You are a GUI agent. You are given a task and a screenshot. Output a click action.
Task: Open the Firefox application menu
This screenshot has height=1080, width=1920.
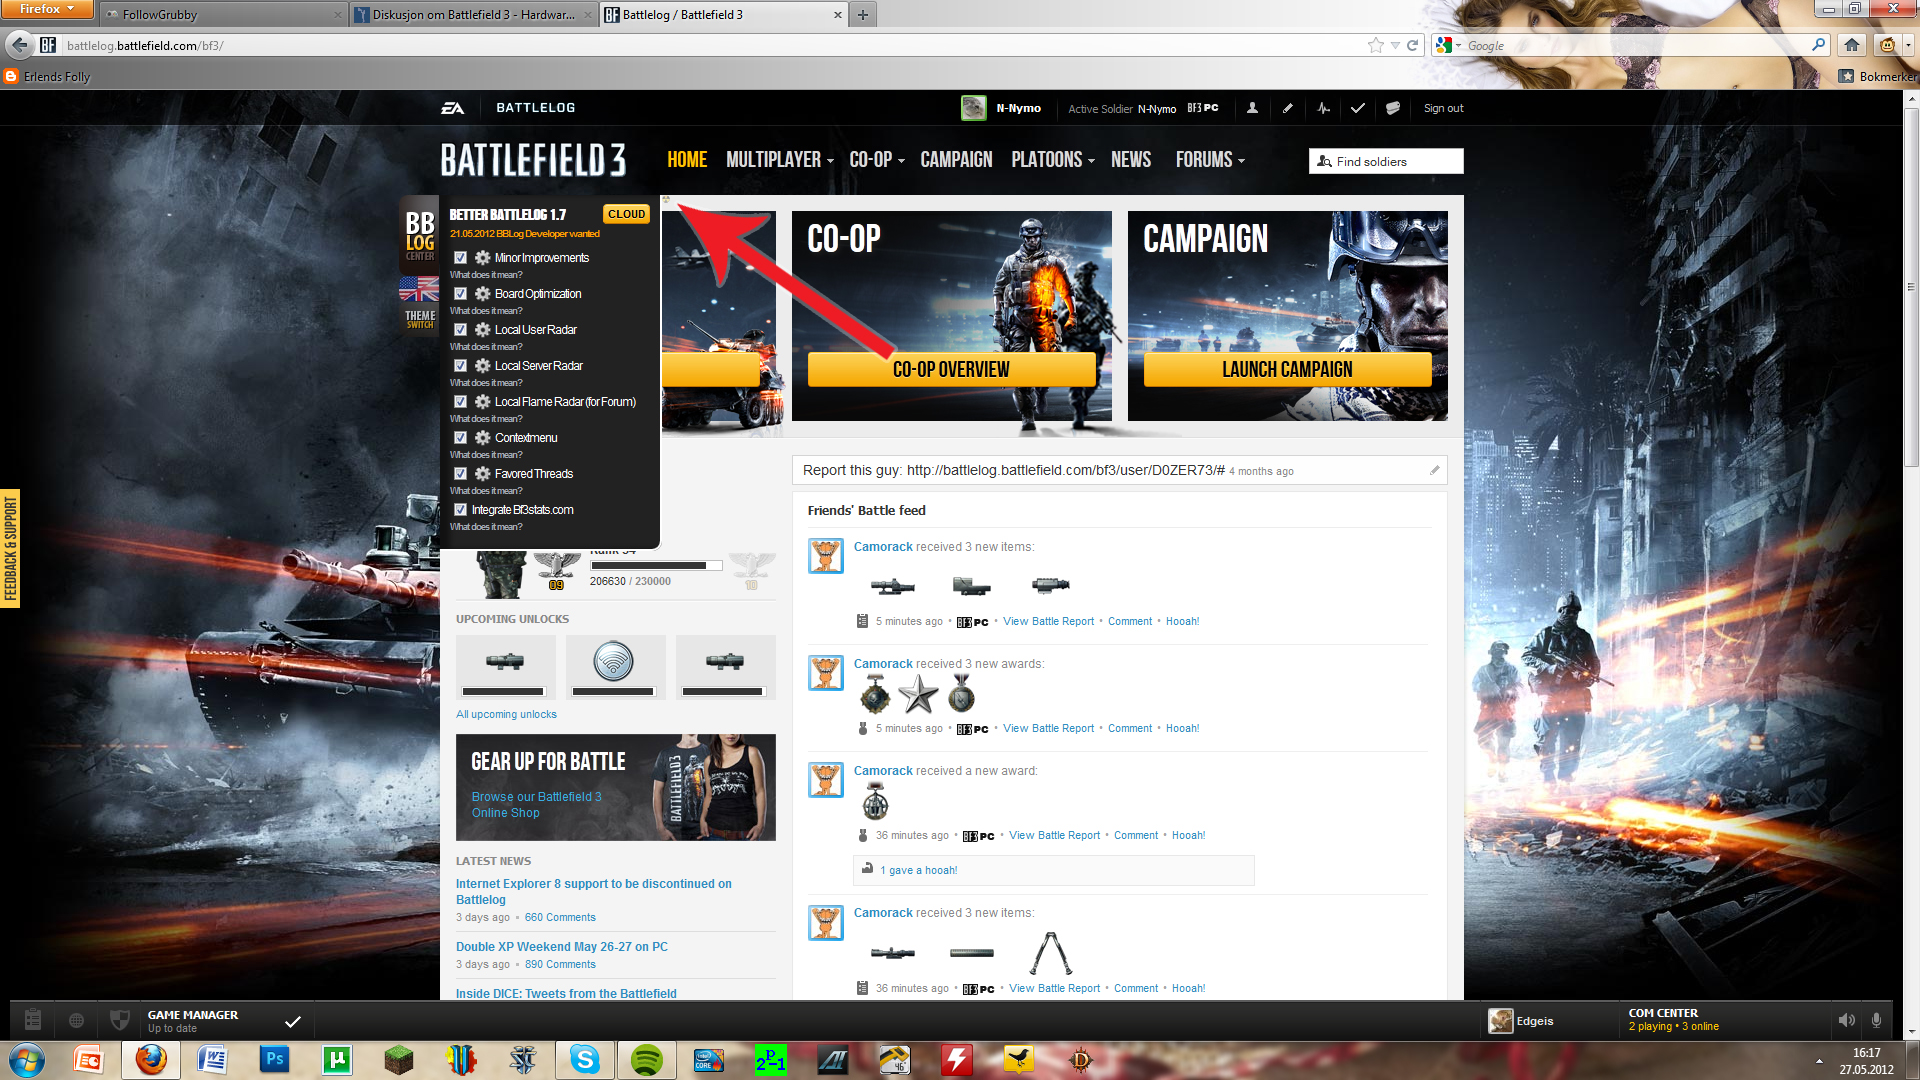[x=47, y=9]
